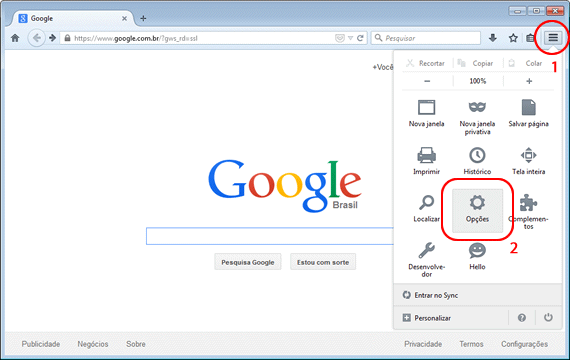The width and height of the screenshot is (570, 360).
Task: Focus the Google search box
Action: pos(270,236)
